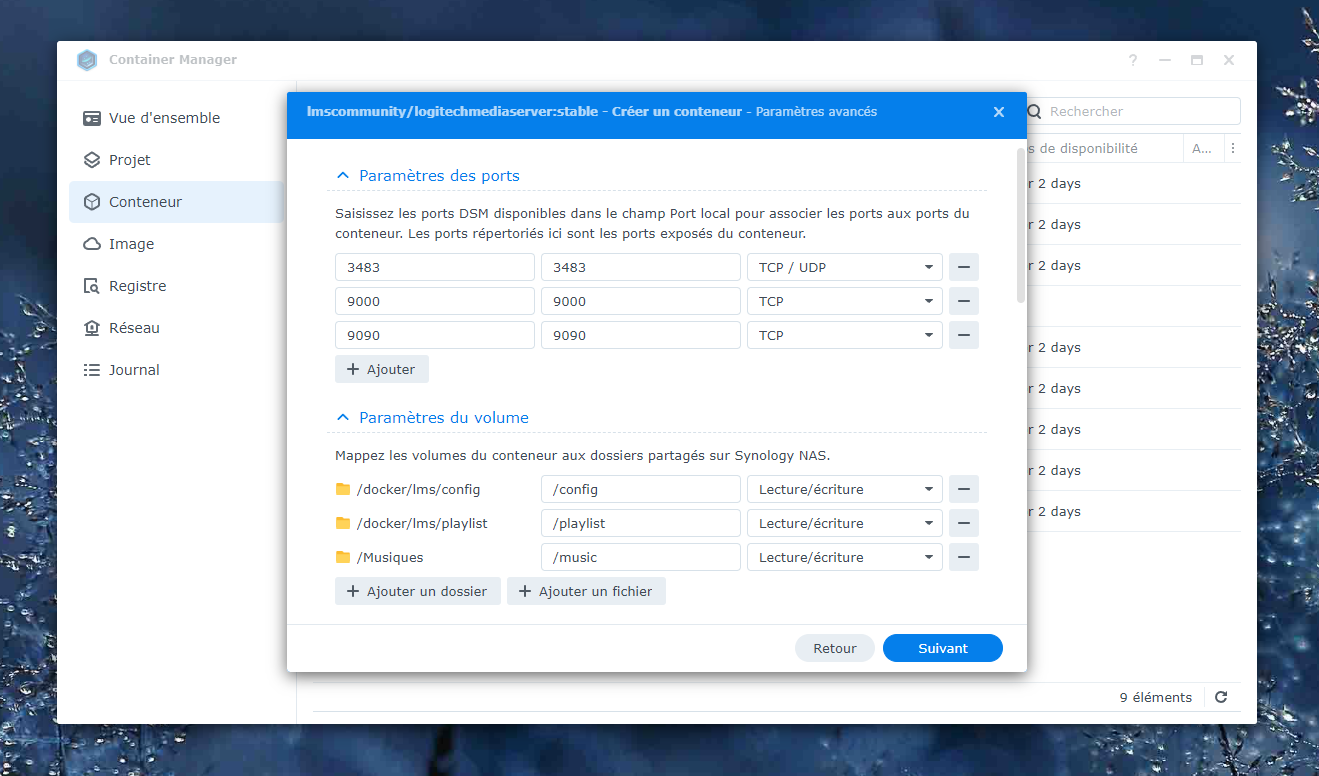The image size is (1319, 776).
Task: Click the Retour button
Action: coord(835,648)
